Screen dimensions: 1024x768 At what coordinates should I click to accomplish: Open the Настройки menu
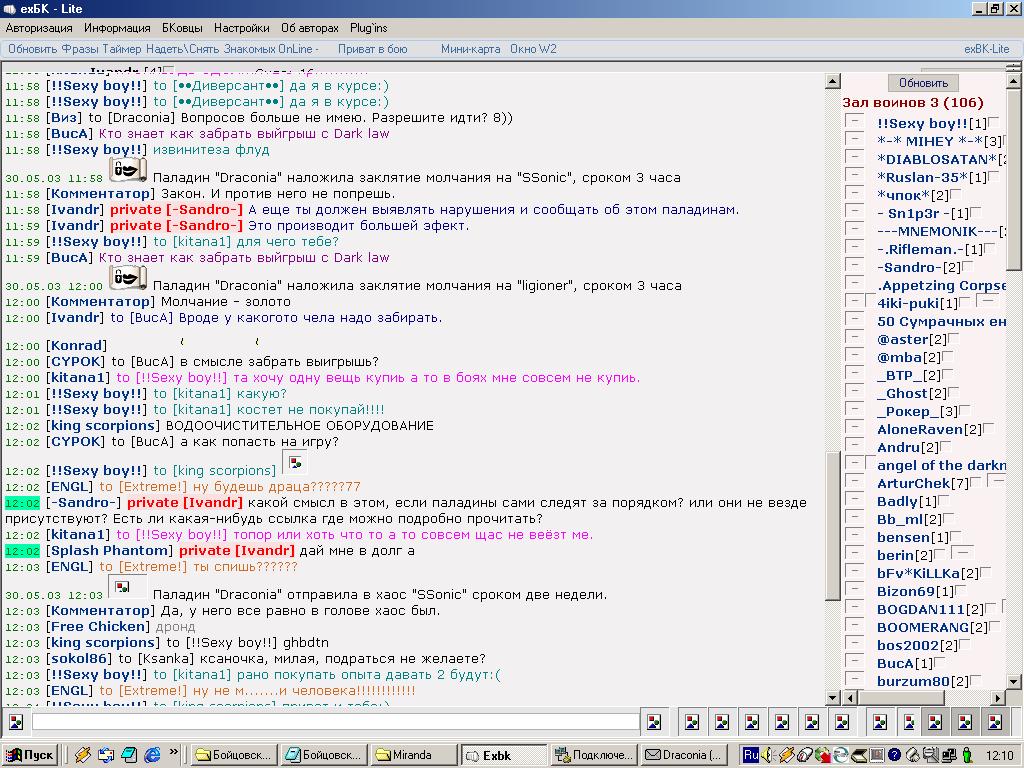tap(242, 28)
